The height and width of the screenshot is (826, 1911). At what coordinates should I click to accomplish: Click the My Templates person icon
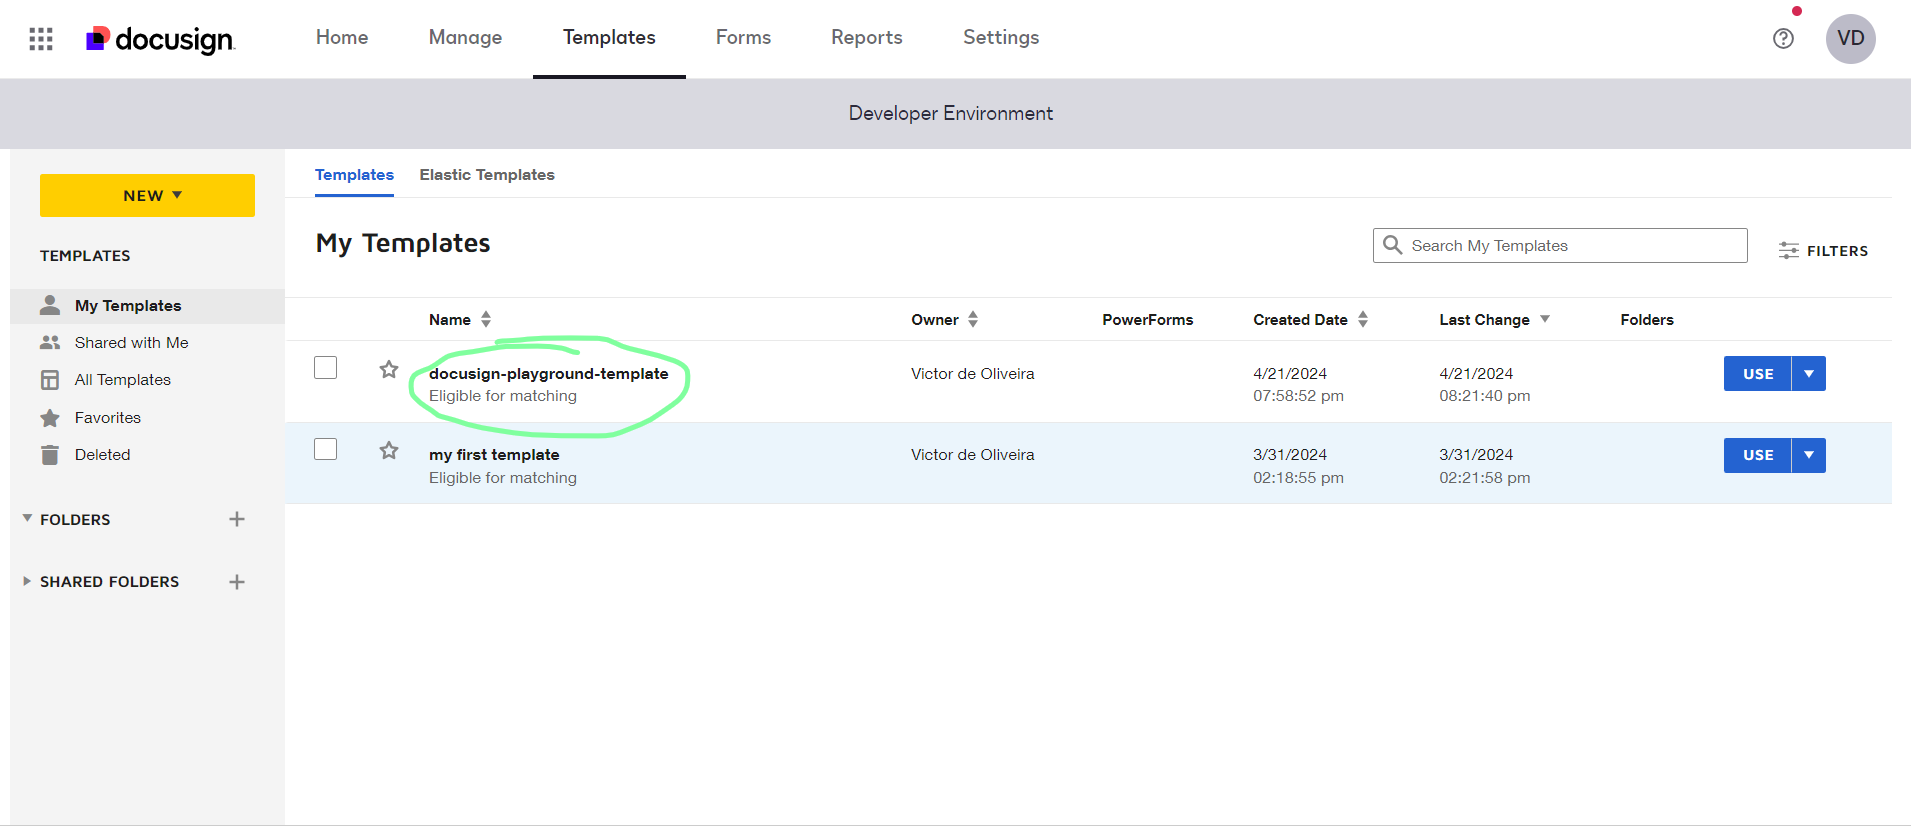point(50,305)
